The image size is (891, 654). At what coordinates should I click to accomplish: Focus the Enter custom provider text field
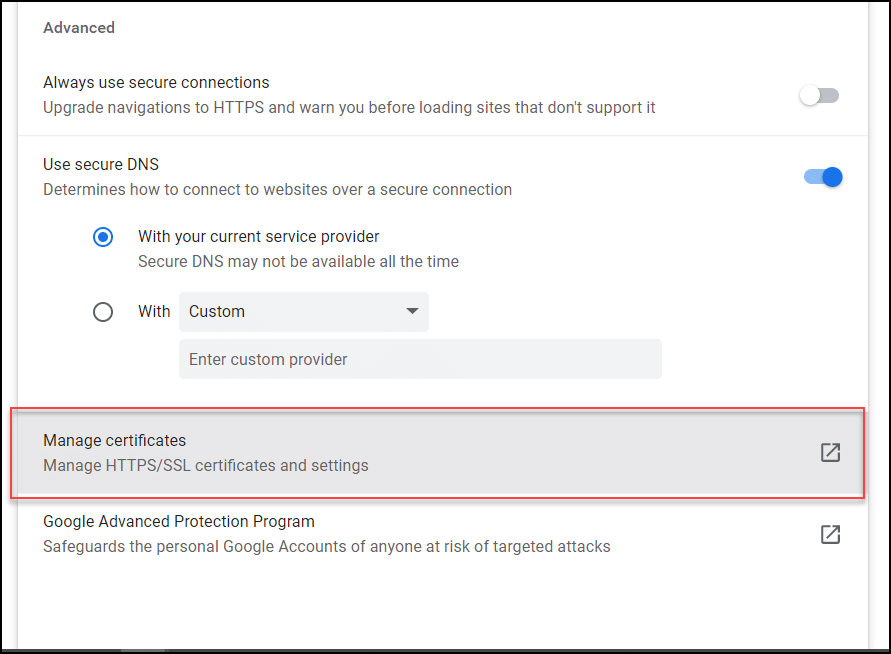420,359
